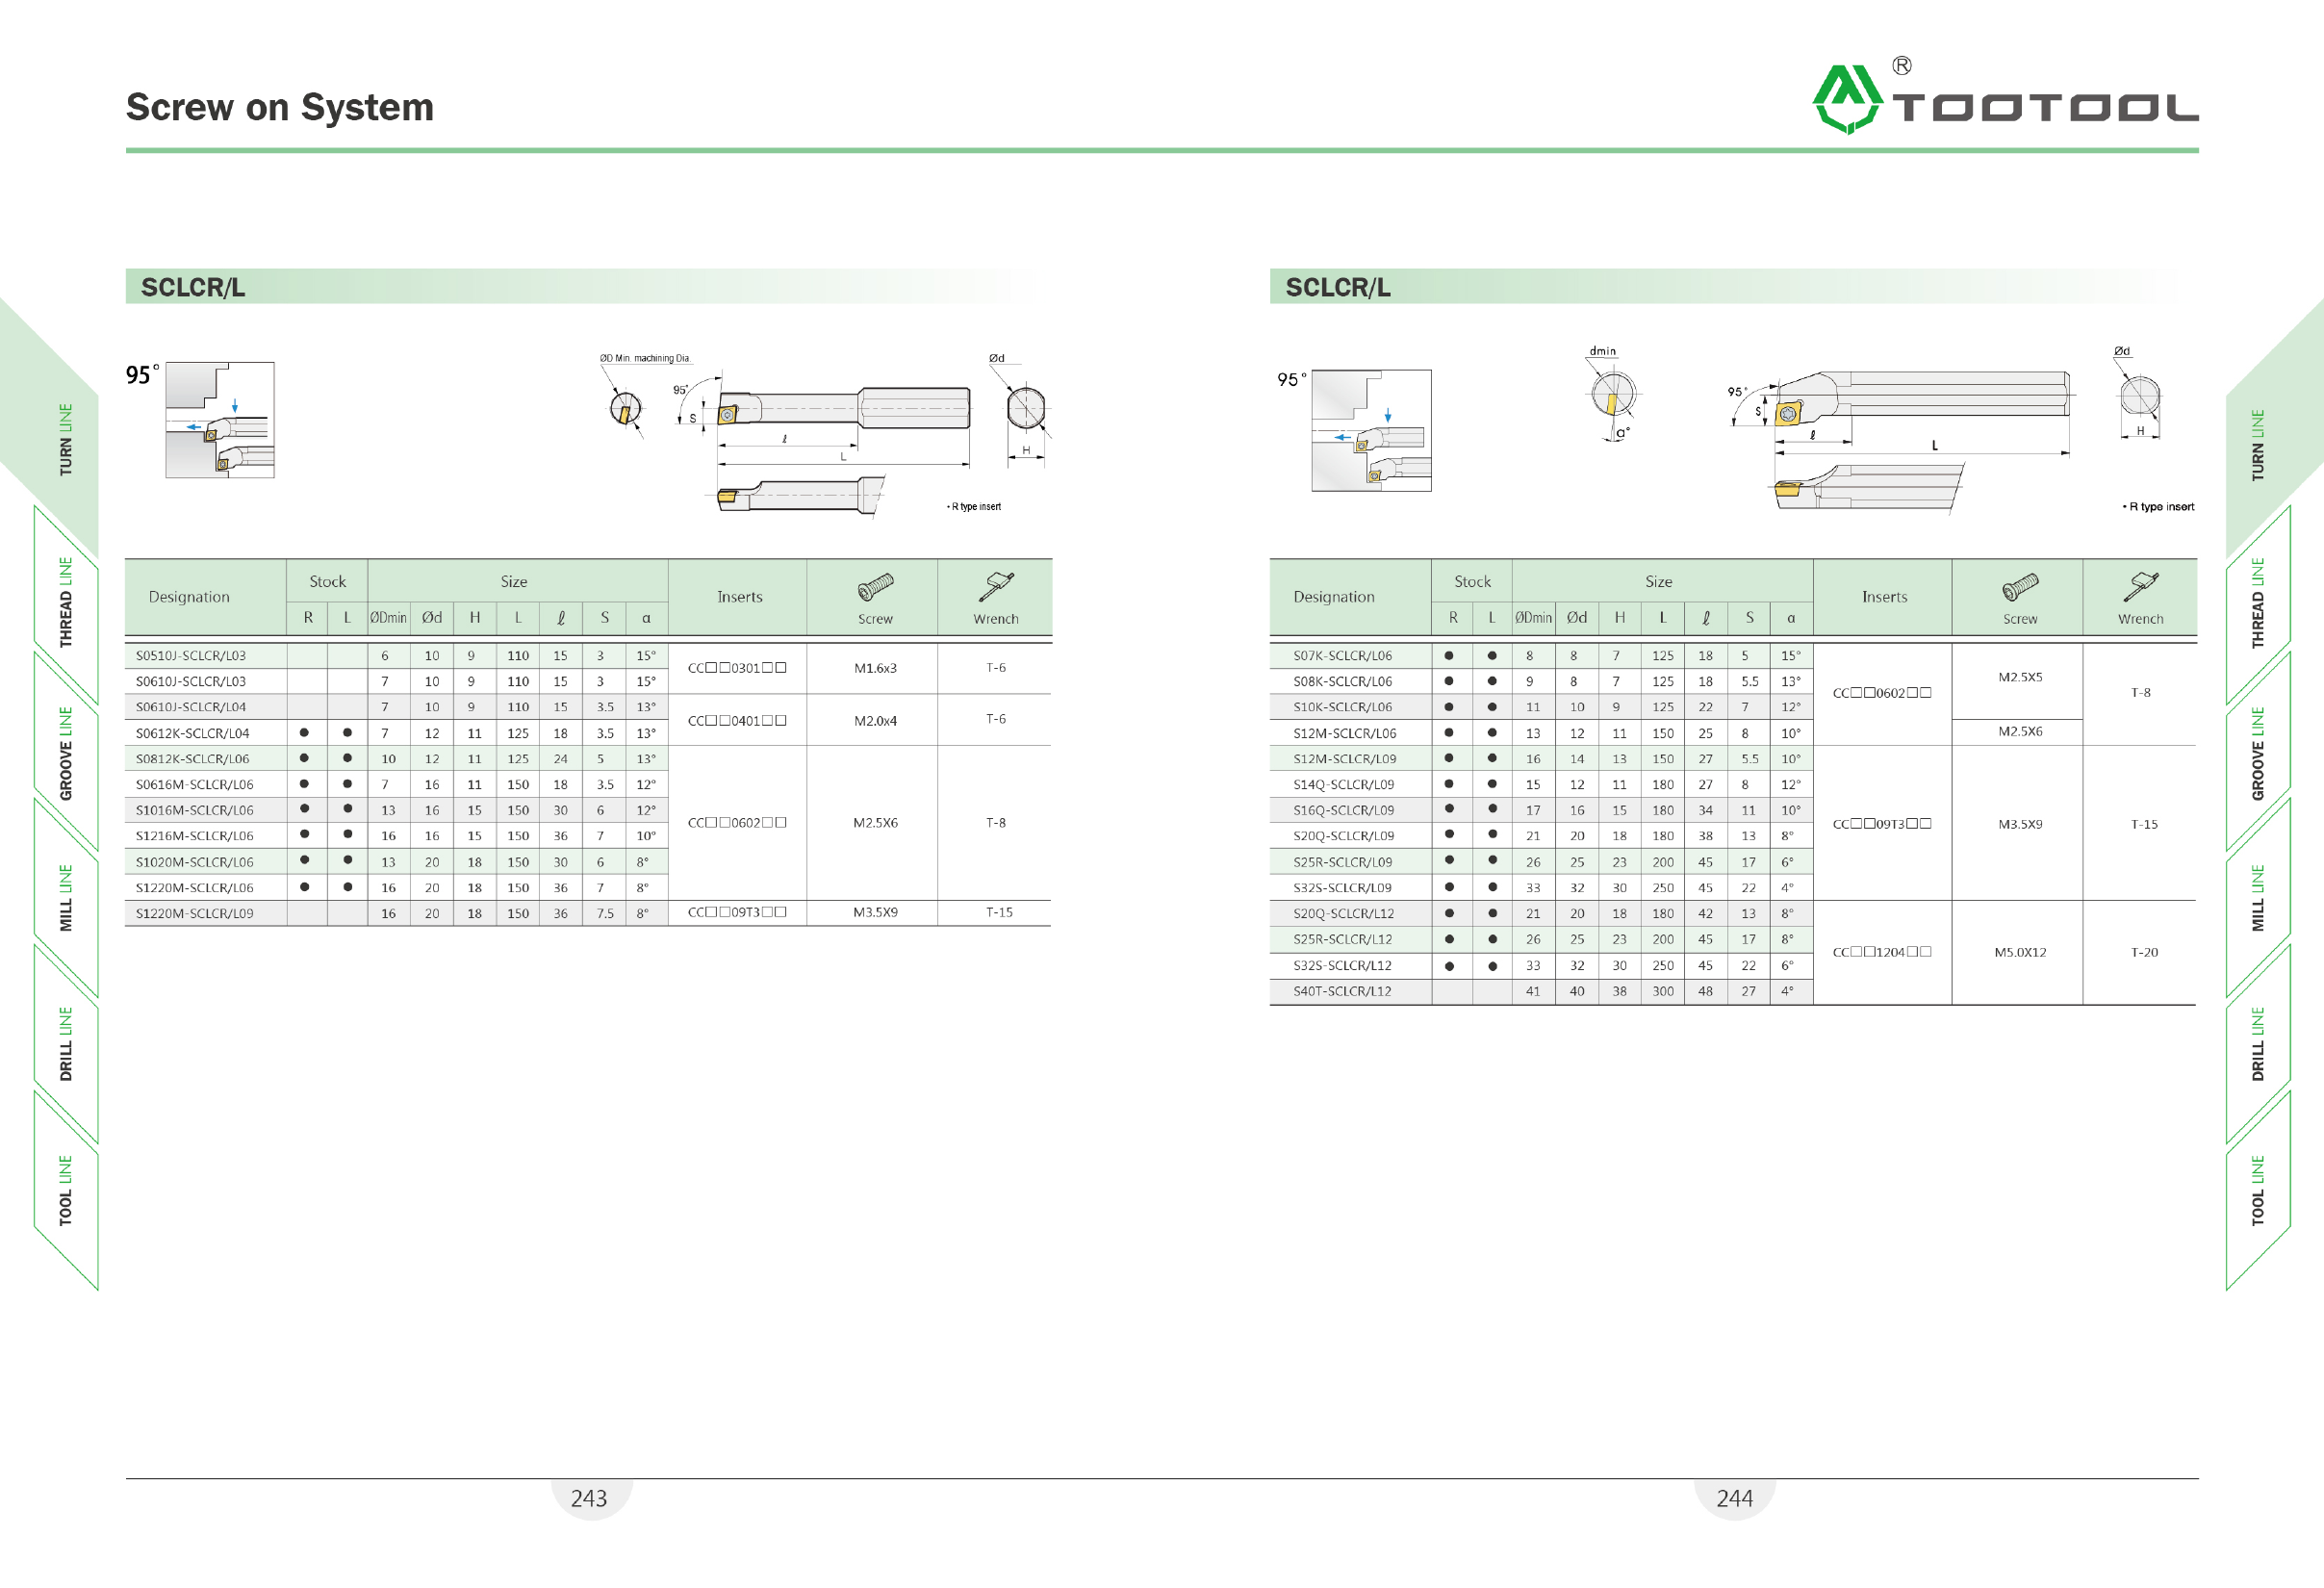The width and height of the screenshot is (2324, 1588).
Task: Click the M5.0X12 screw size
Action: point(2020,952)
